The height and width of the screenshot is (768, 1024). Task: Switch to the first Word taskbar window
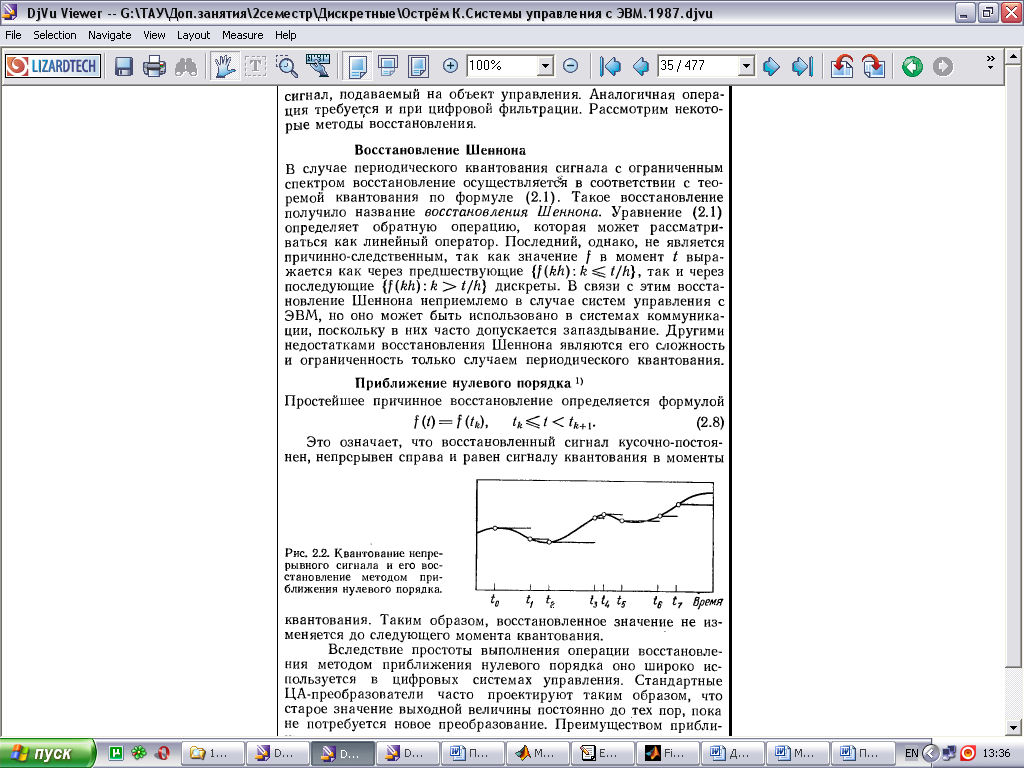click(473, 753)
